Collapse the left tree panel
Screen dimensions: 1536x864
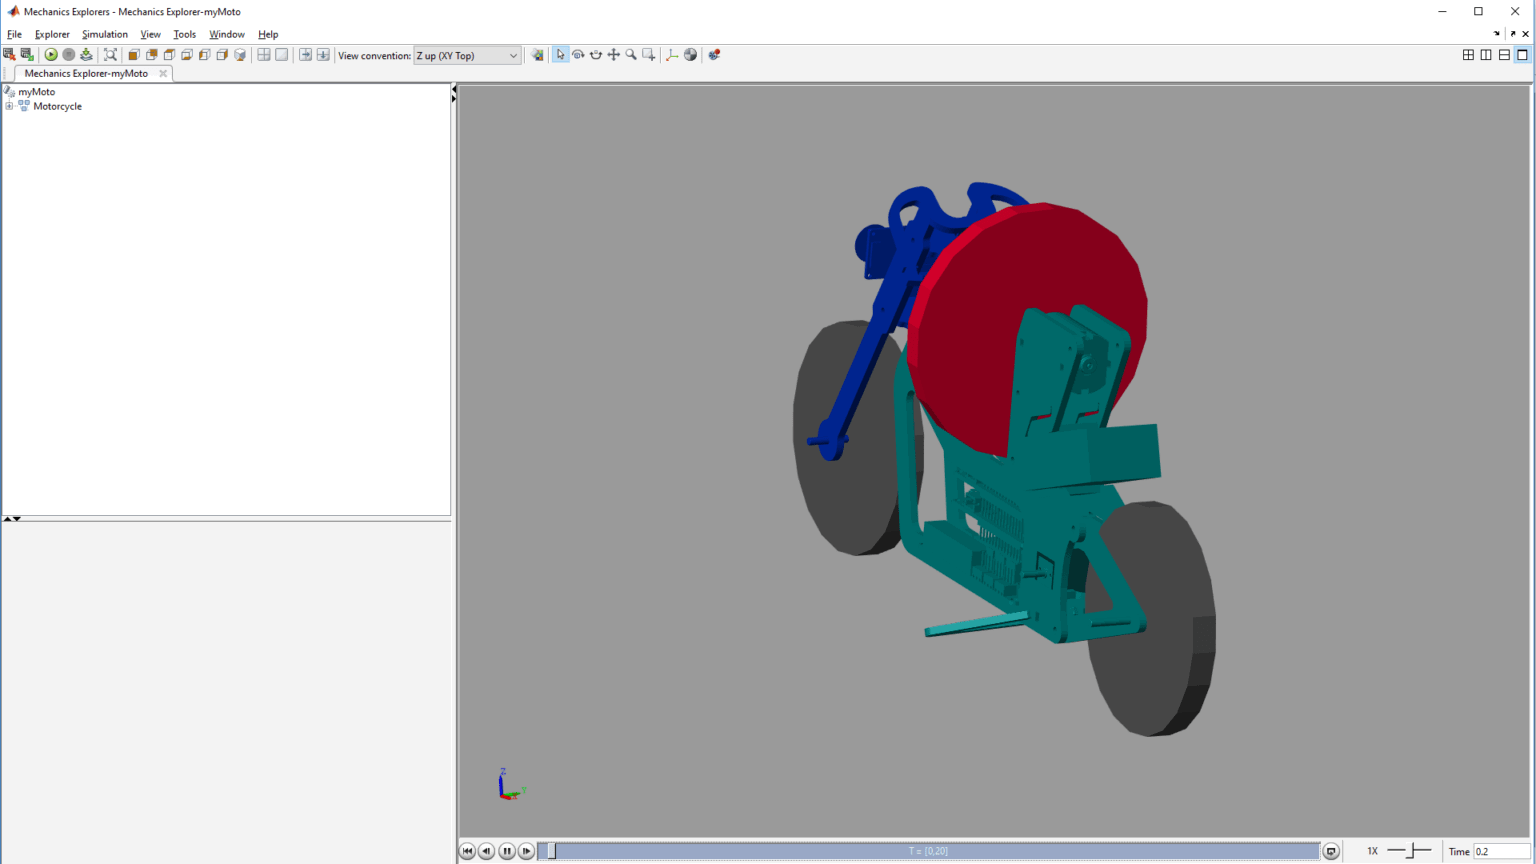tap(453, 90)
